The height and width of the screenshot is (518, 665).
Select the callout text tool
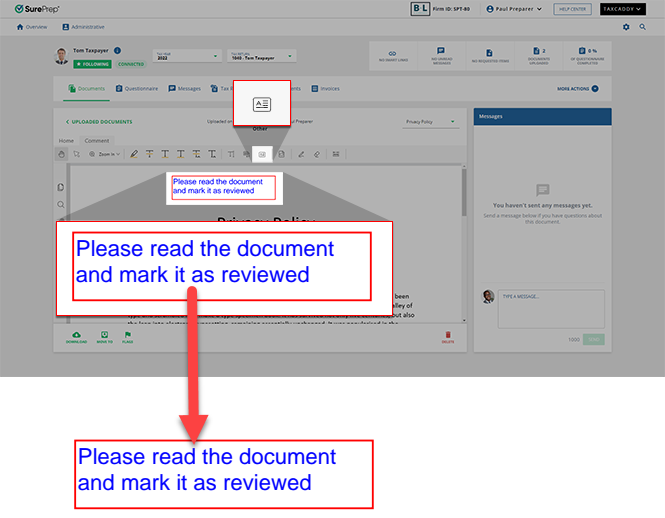click(x=246, y=154)
